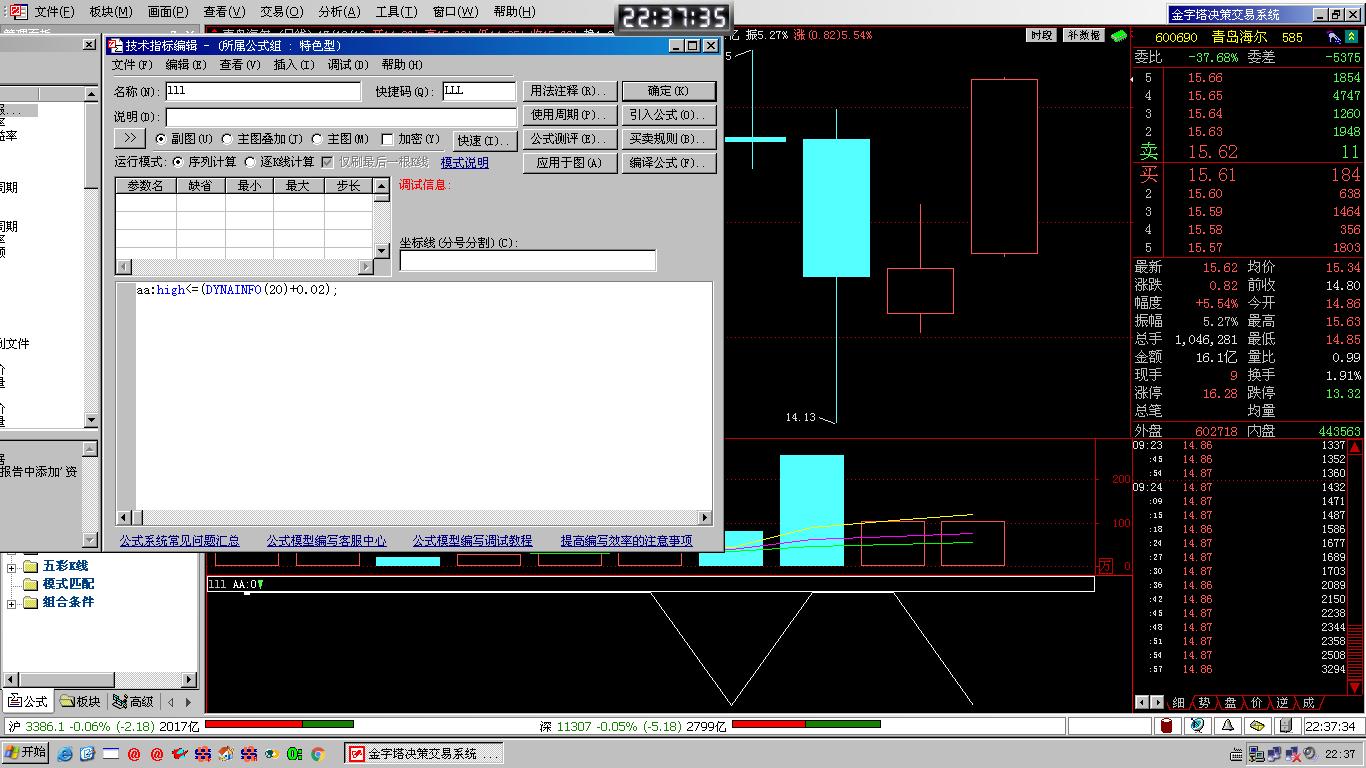The image size is (1366, 768).
Task: Click the 时段 button on chart header
Action: [1041, 35]
